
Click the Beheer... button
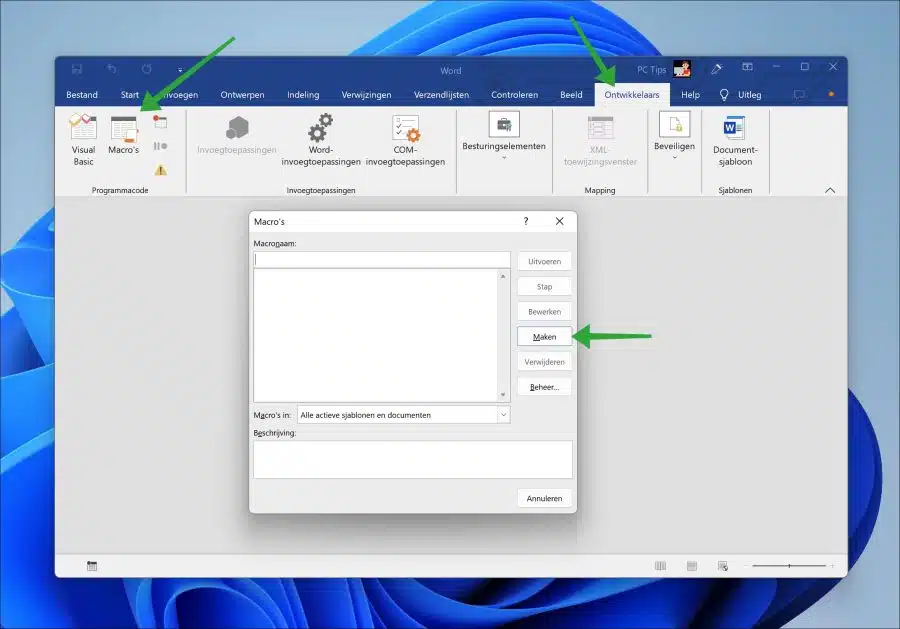coord(544,387)
